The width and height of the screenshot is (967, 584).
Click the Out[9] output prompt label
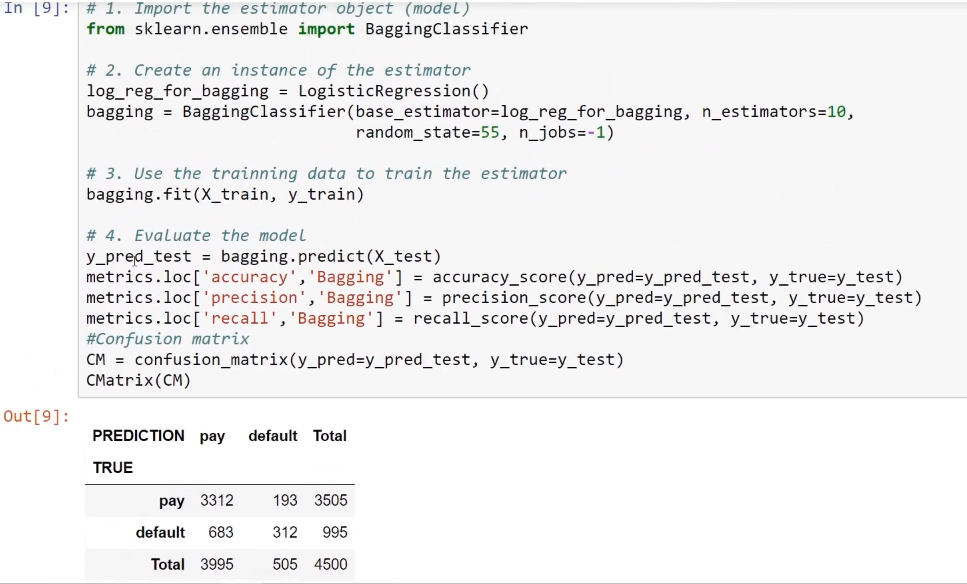tap(36, 416)
